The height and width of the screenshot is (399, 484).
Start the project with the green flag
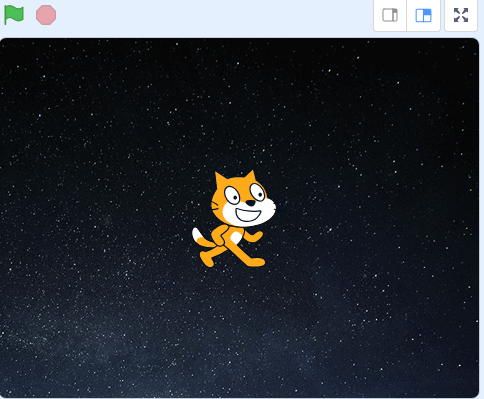(x=14, y=15)
